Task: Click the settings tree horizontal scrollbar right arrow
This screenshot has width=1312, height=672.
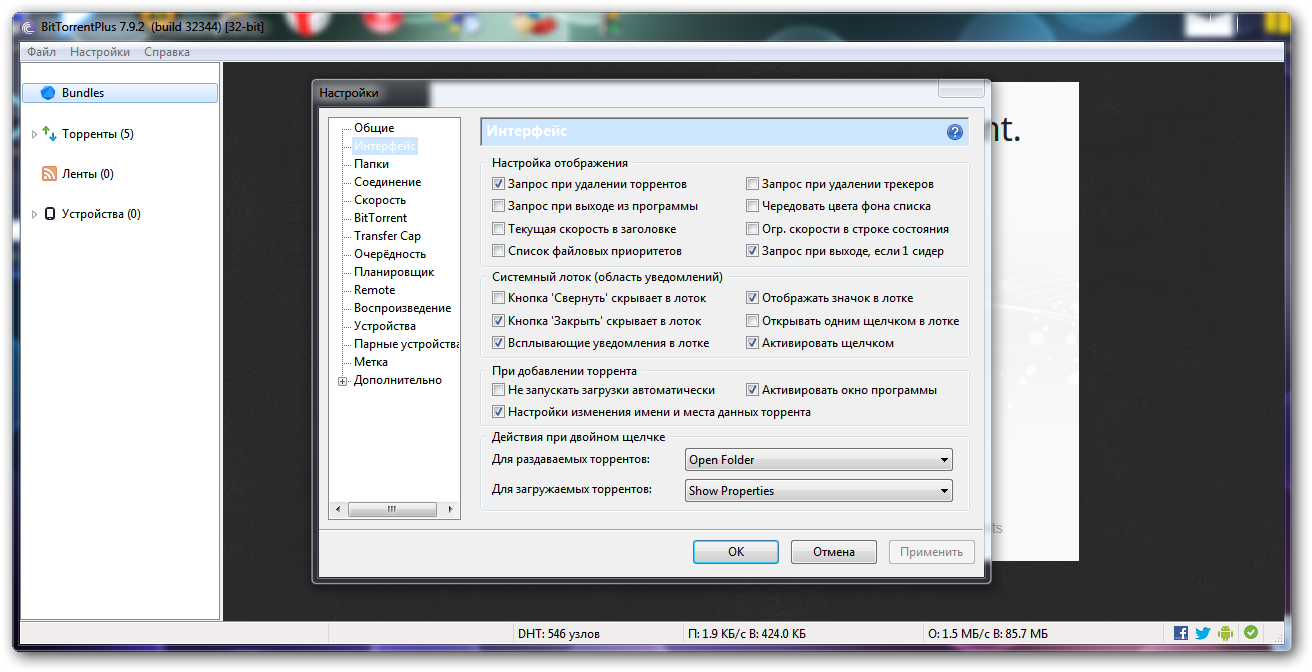Action: (x=451, y=510)
